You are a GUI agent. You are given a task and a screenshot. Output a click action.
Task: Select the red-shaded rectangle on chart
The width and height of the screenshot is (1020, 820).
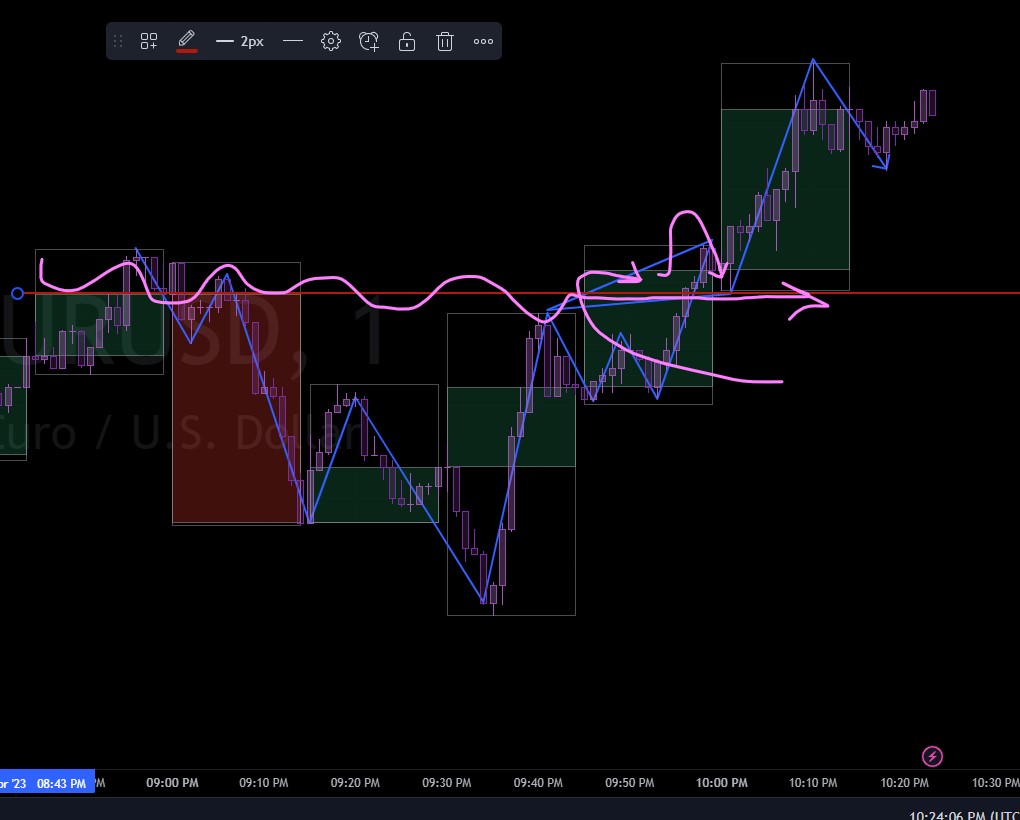236,408
